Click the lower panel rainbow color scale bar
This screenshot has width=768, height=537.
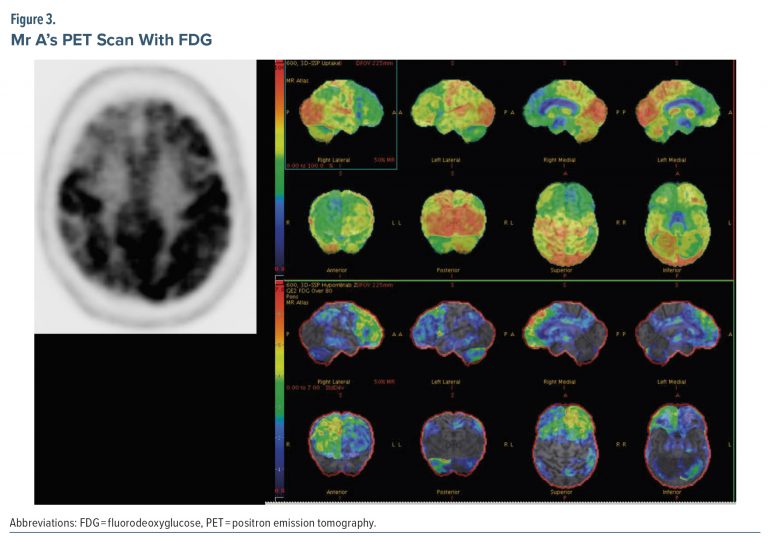[x=278, y=390]
